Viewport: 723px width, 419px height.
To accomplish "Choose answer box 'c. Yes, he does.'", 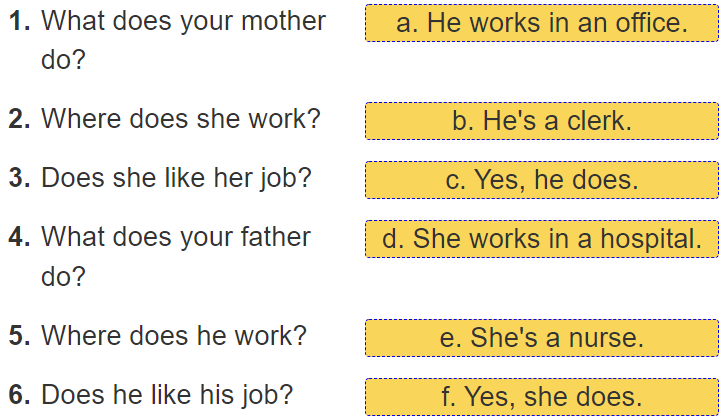I will 541,180.
